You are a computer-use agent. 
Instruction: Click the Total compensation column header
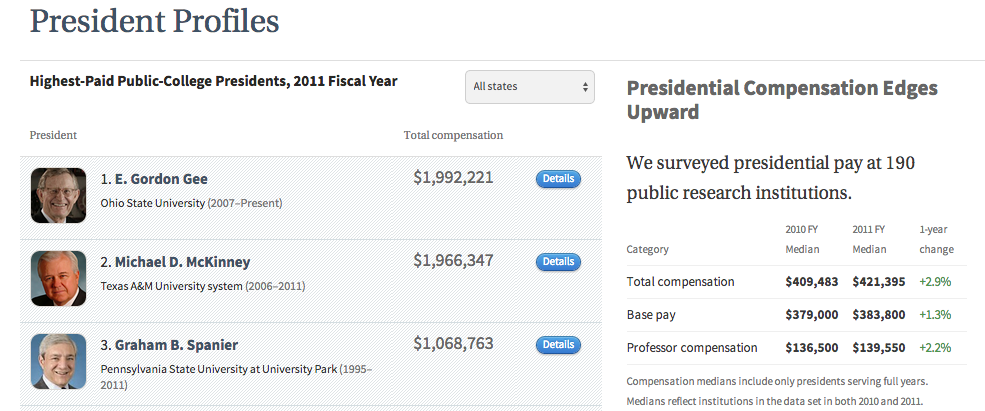(453, 135)
